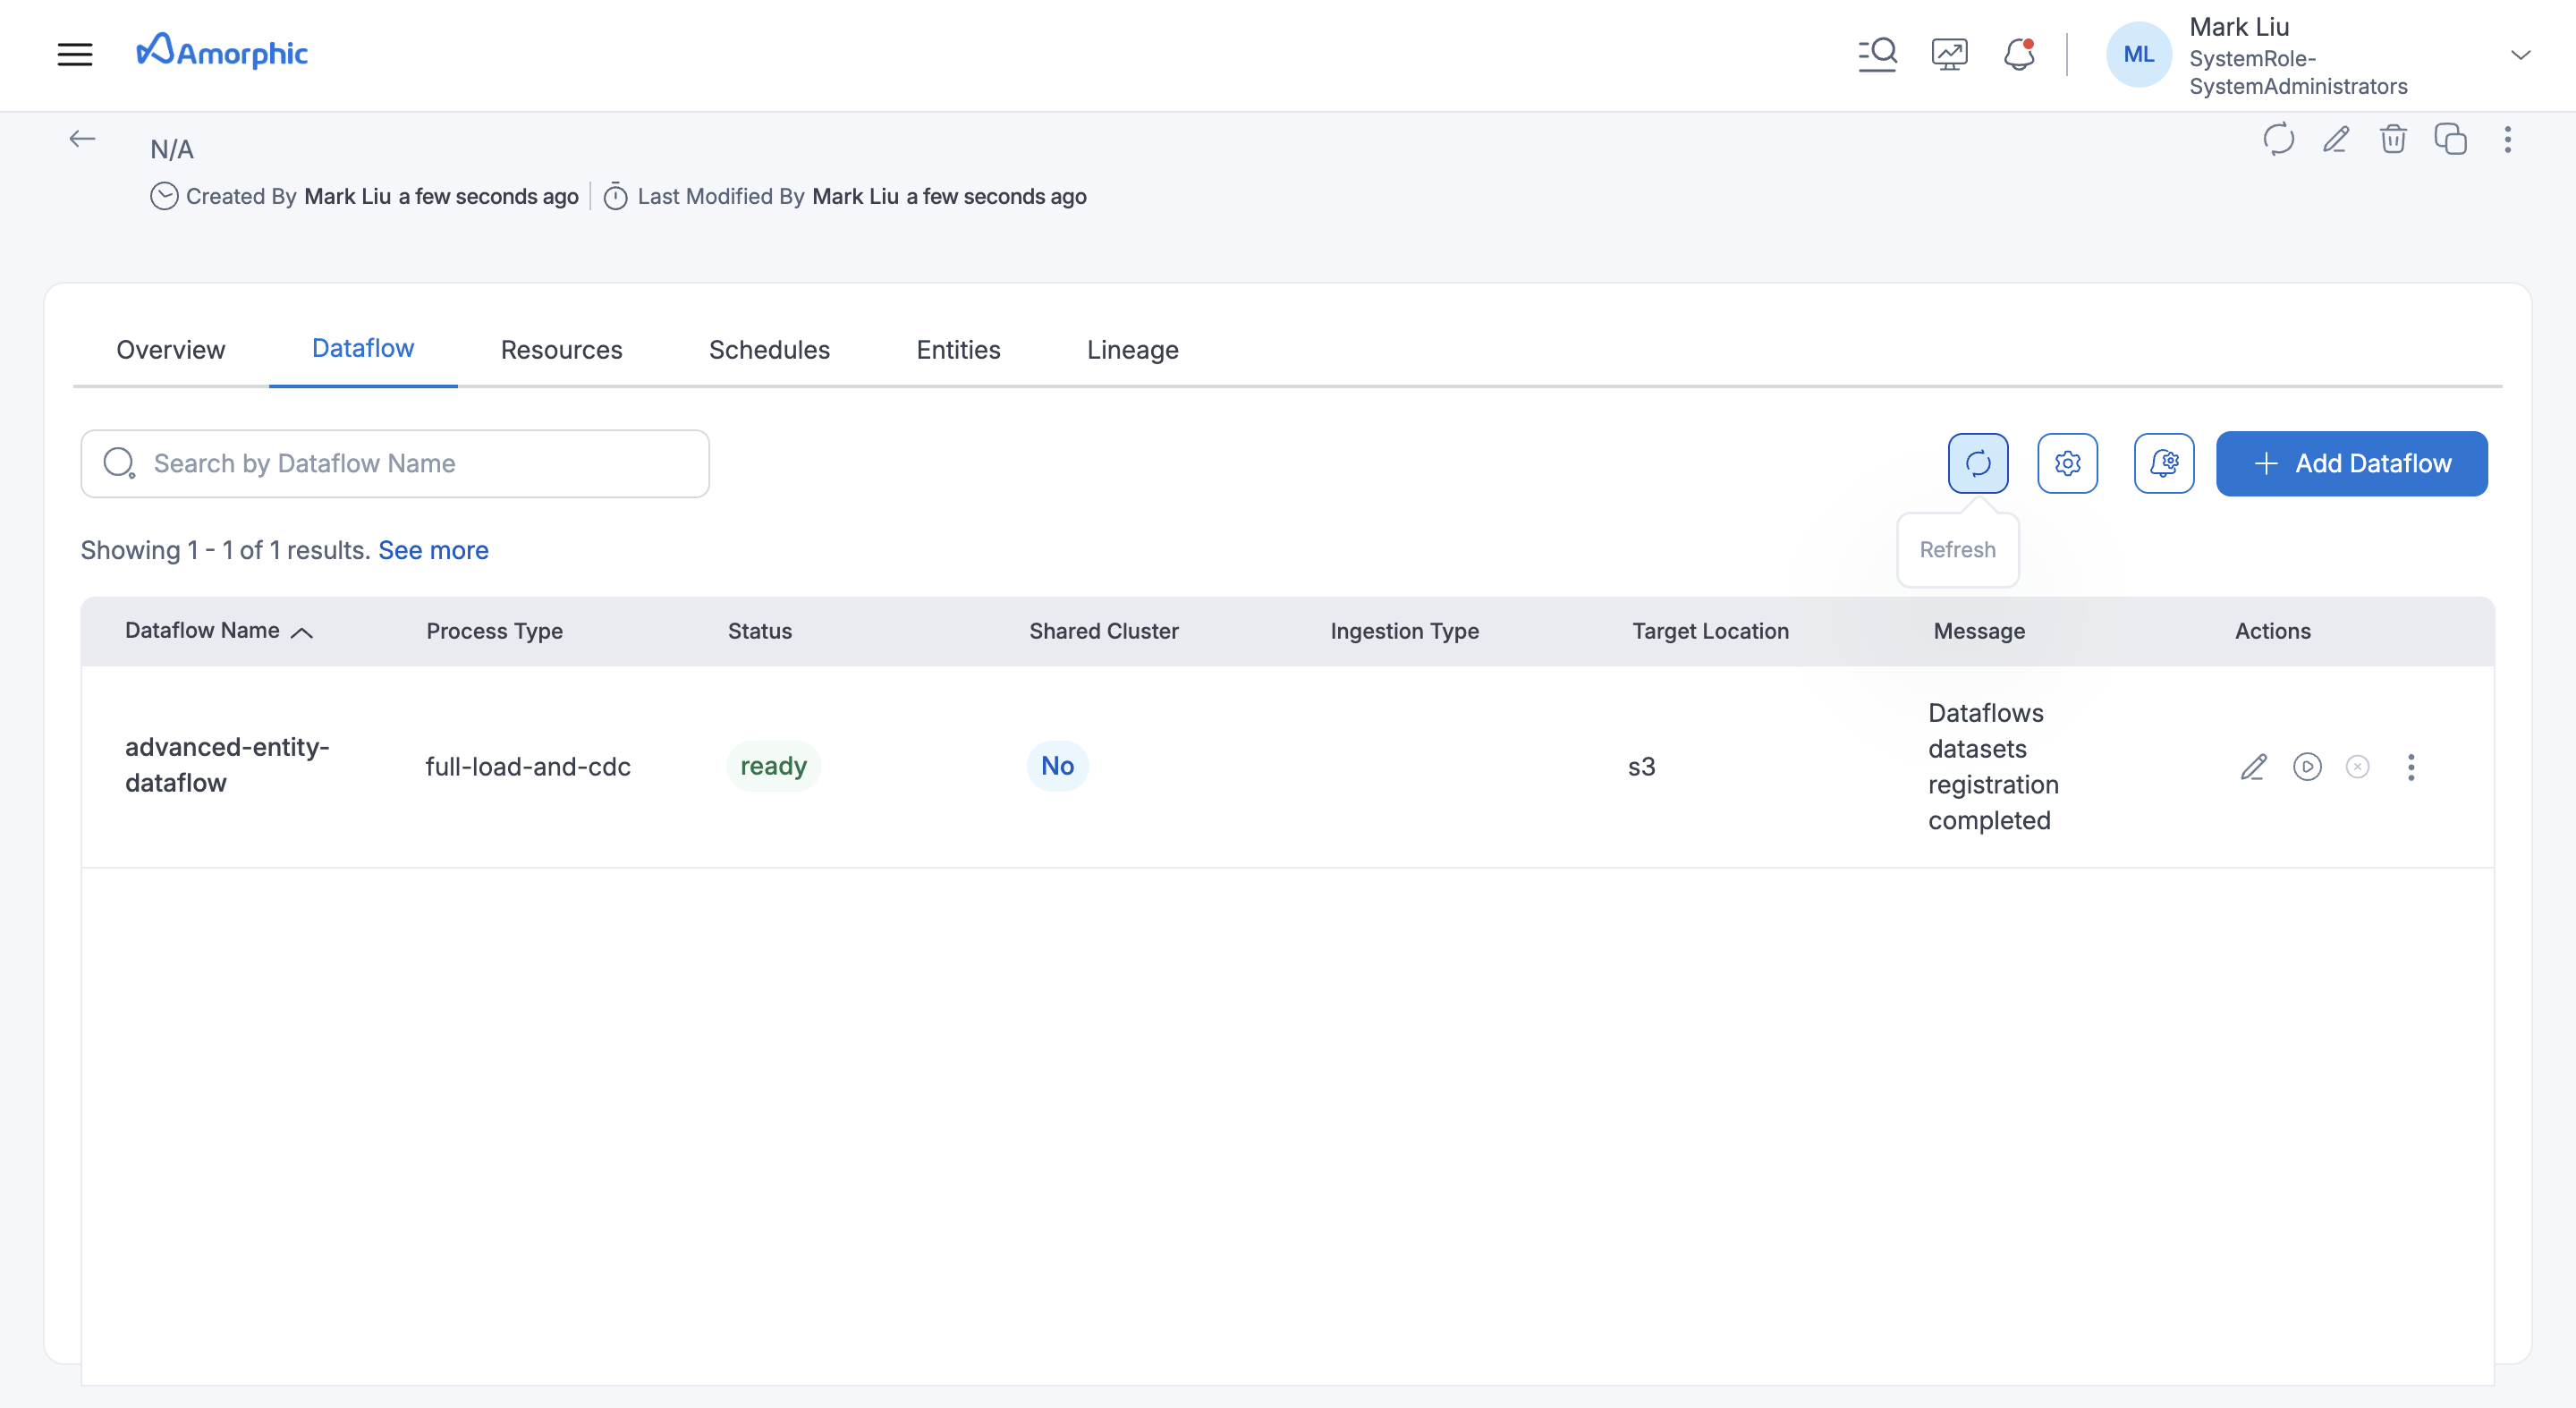This screenshot has width=2576, height=1408.
Task: Click the back arrow next to N/A title
Action: pyautogui.click(x=83, y=138)
